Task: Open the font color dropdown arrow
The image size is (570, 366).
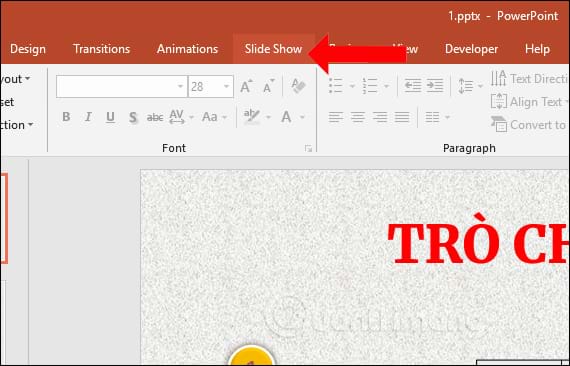Action: (302, 117)
